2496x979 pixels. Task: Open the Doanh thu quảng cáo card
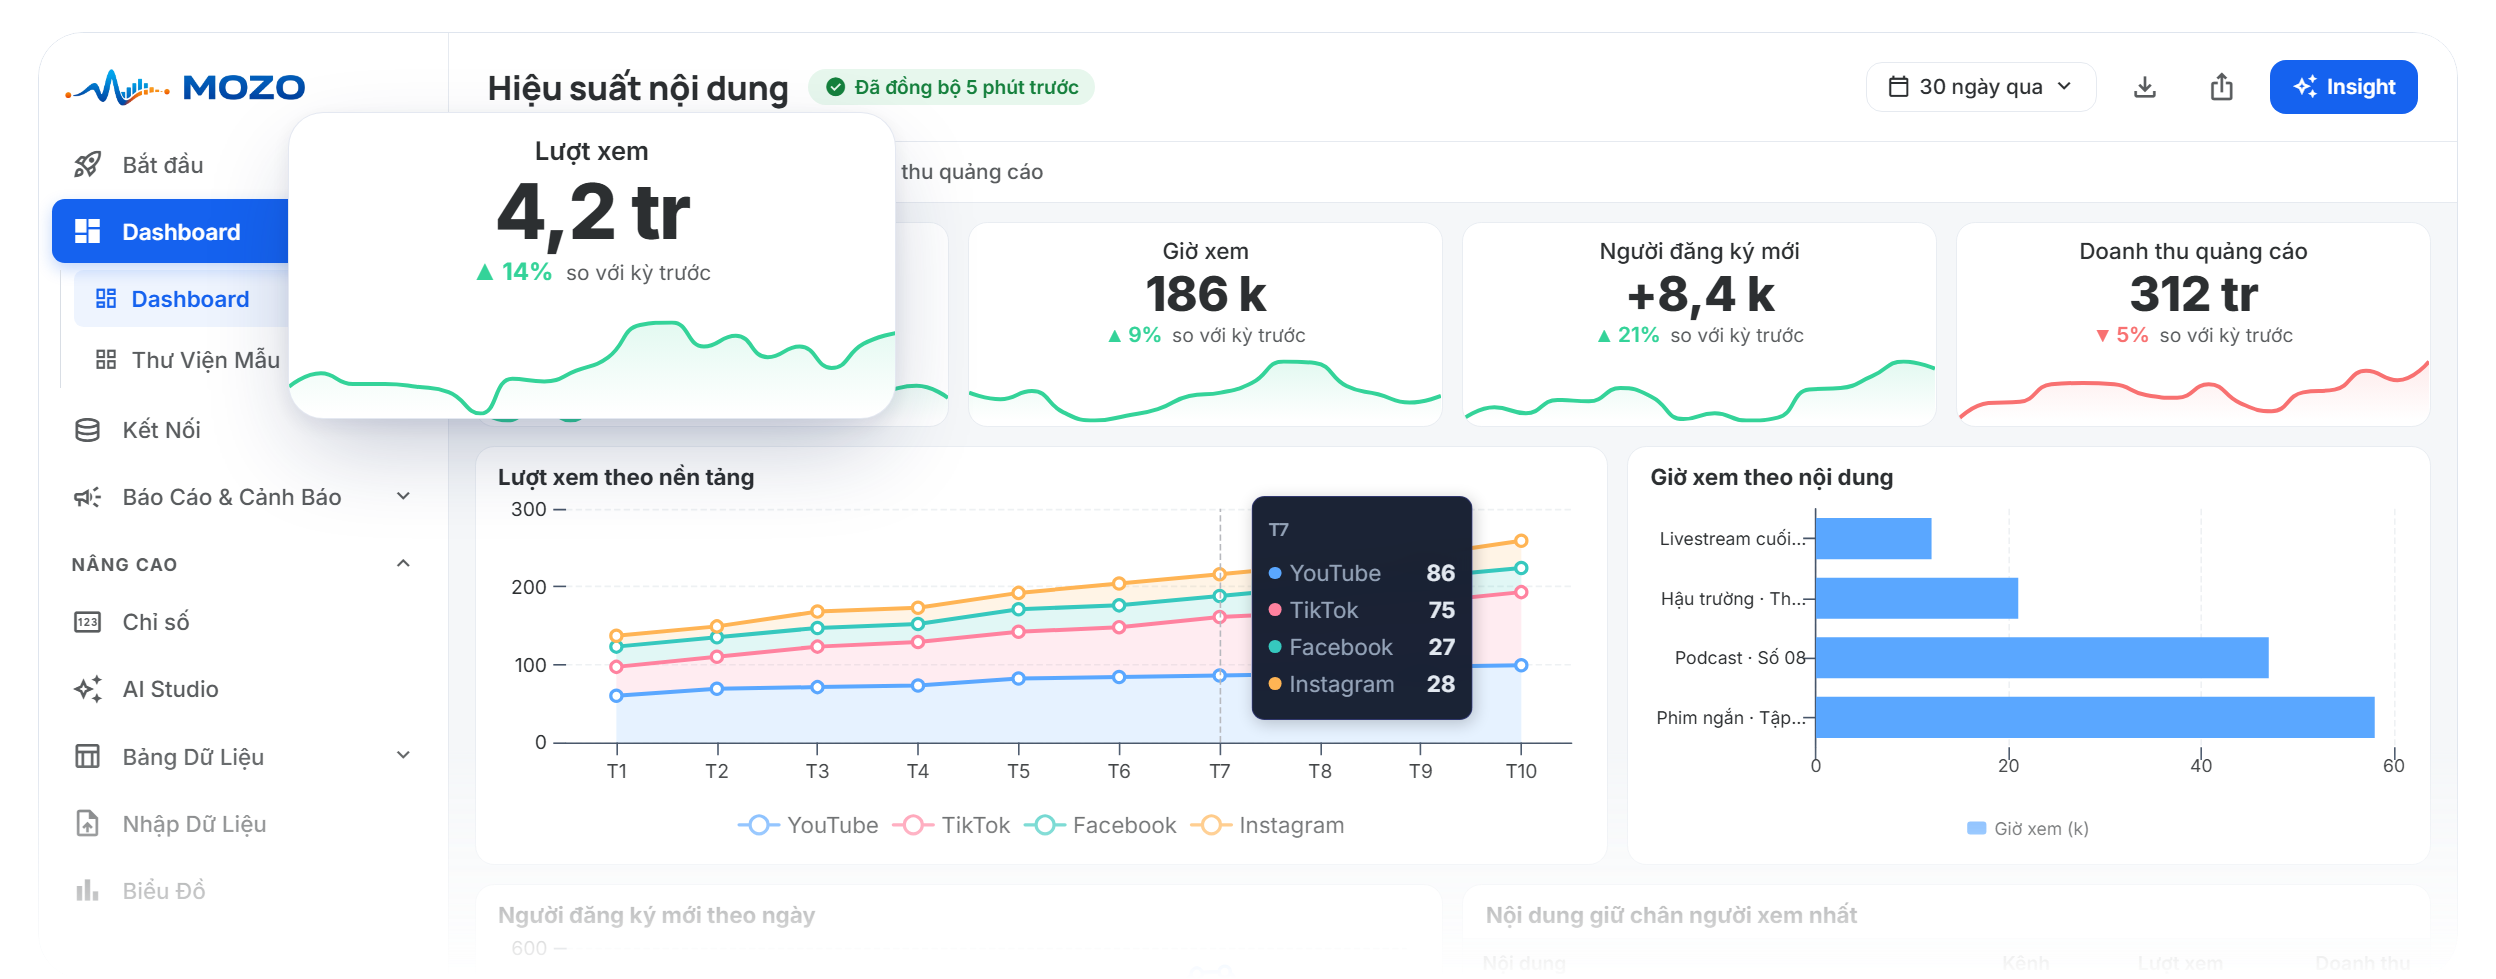coord(2193,324)
